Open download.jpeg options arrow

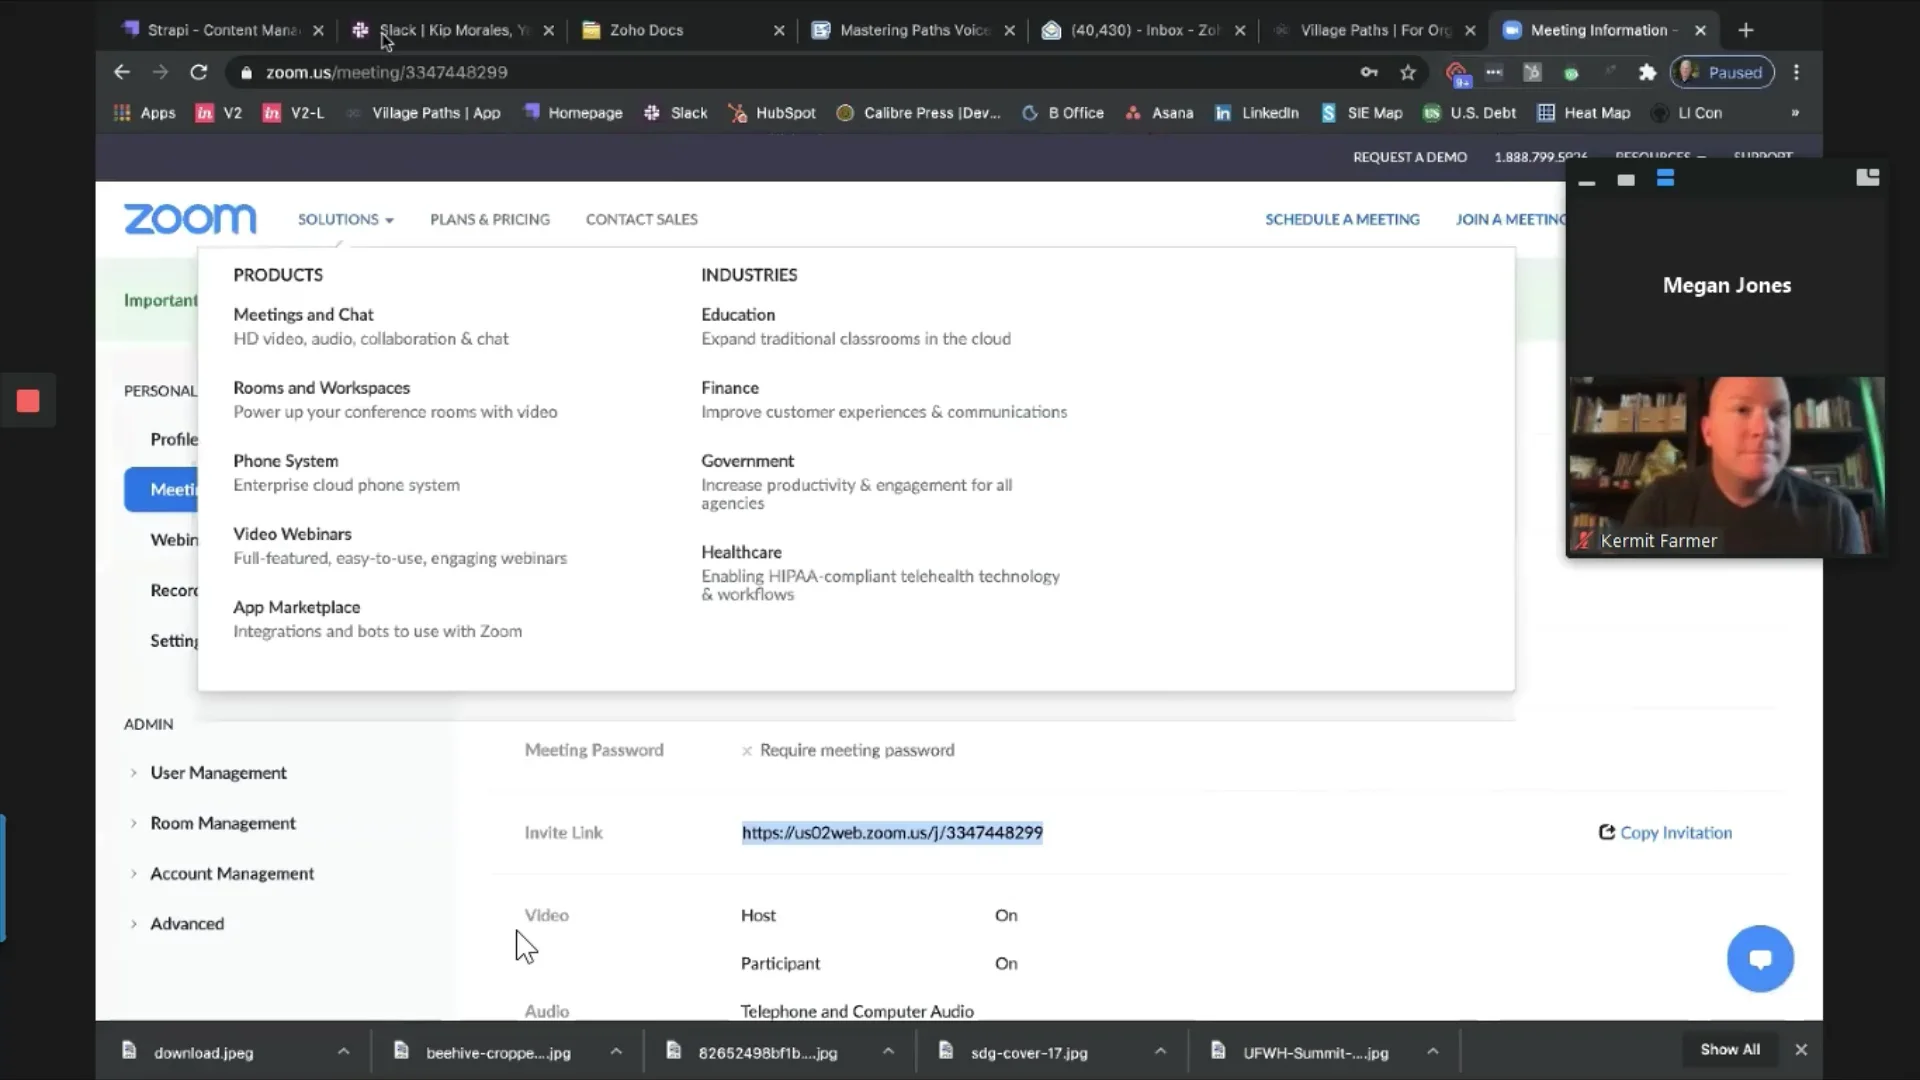(343, 1051)
